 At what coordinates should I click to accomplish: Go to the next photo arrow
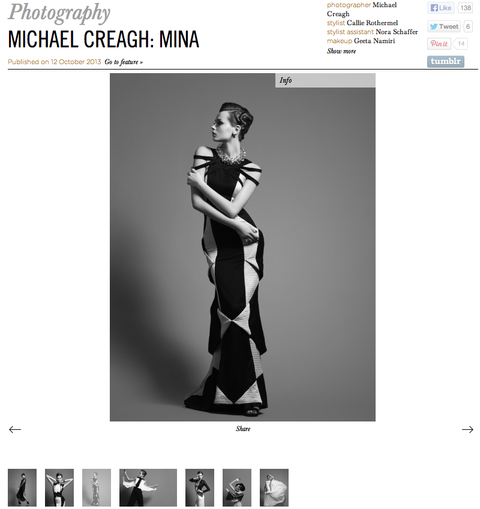467,429
